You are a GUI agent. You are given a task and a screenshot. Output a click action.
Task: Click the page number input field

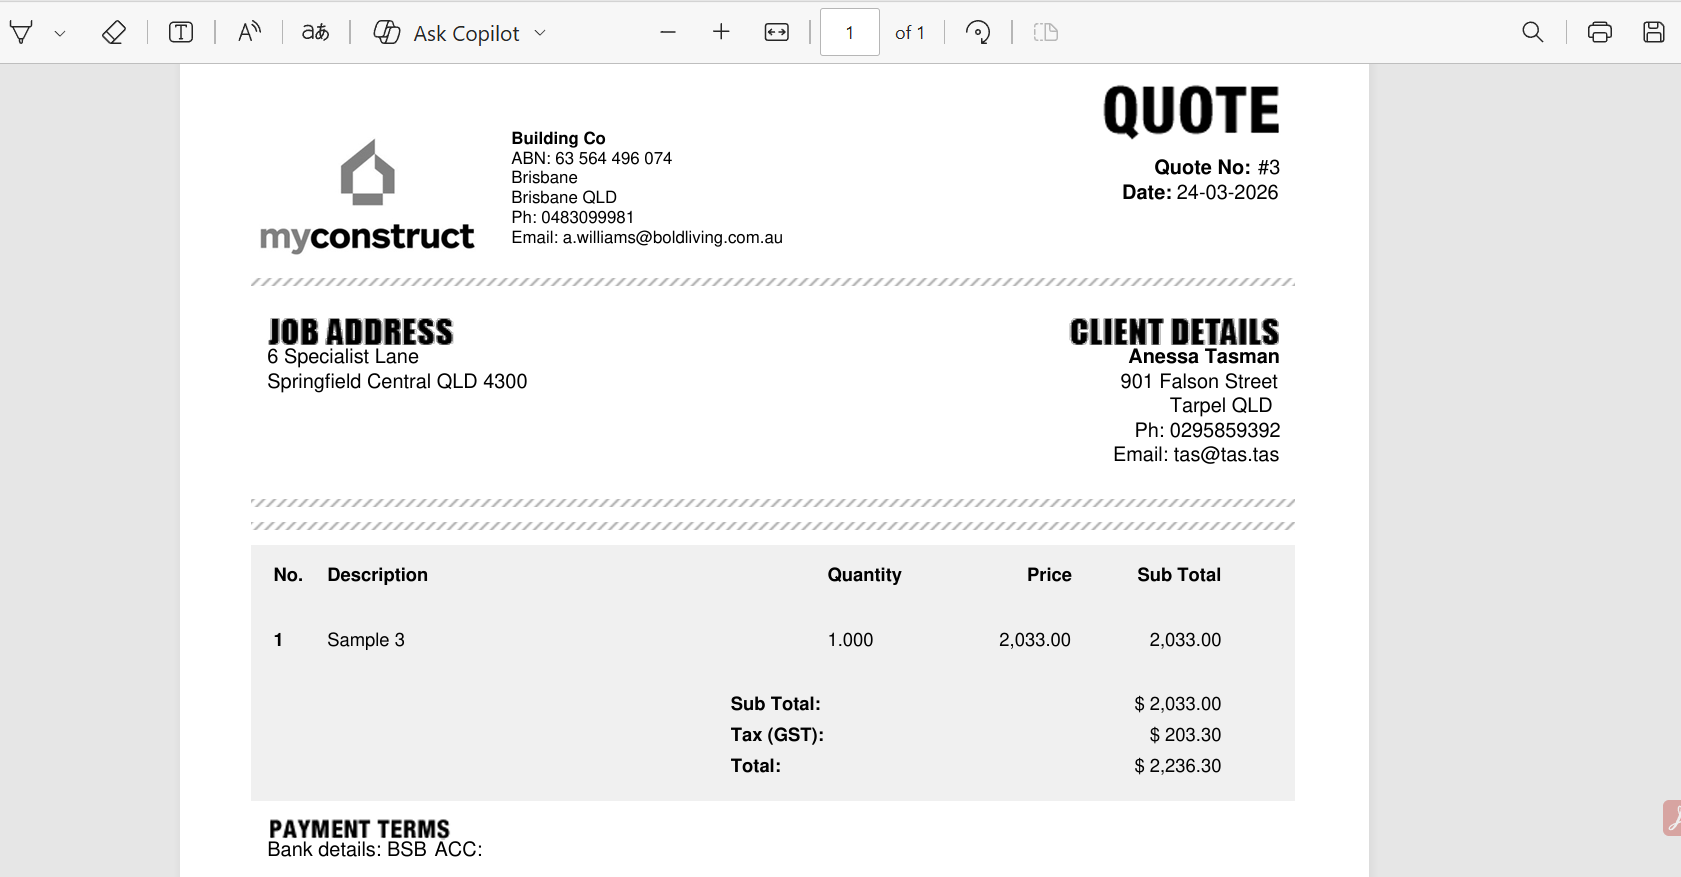[x=849, y=33]
